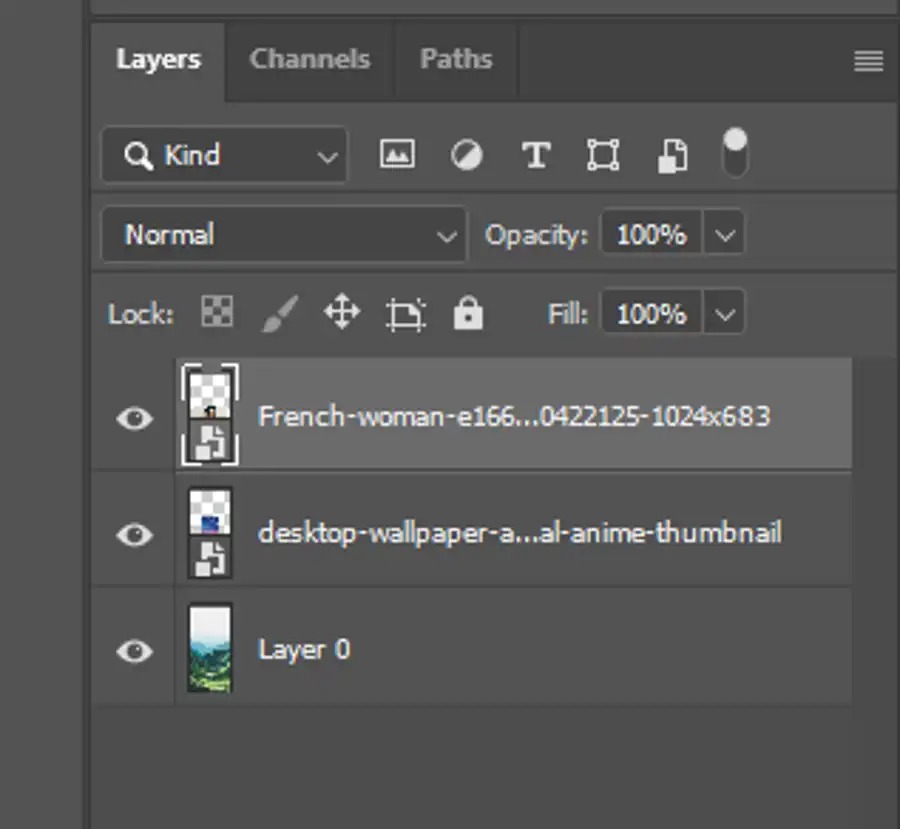900x829 pixels.
Task: Prevent auto-nesting into artboards lock
Action: [405, 314]
